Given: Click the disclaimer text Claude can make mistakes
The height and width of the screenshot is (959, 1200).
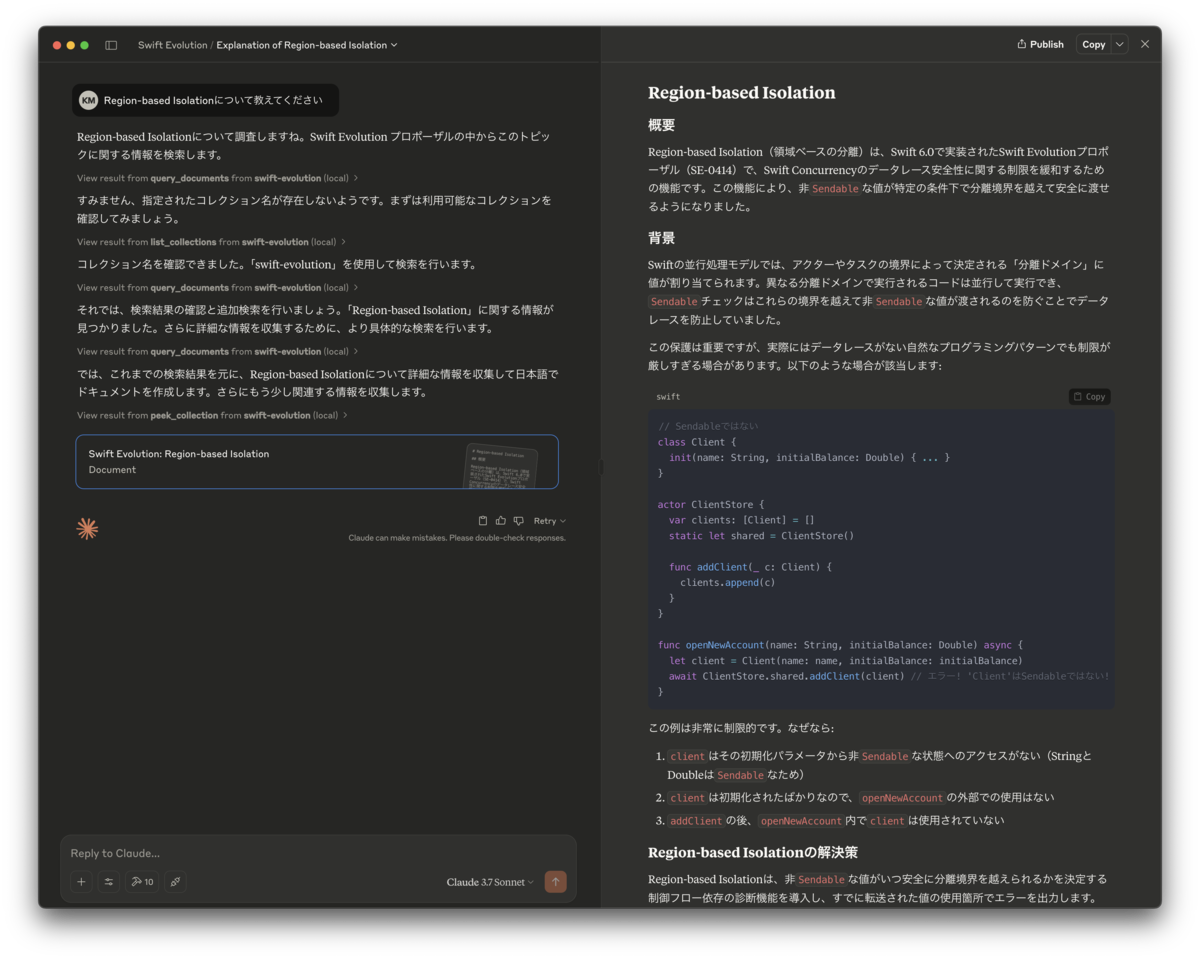Looking at the screenshot, I should pos(457,538).
